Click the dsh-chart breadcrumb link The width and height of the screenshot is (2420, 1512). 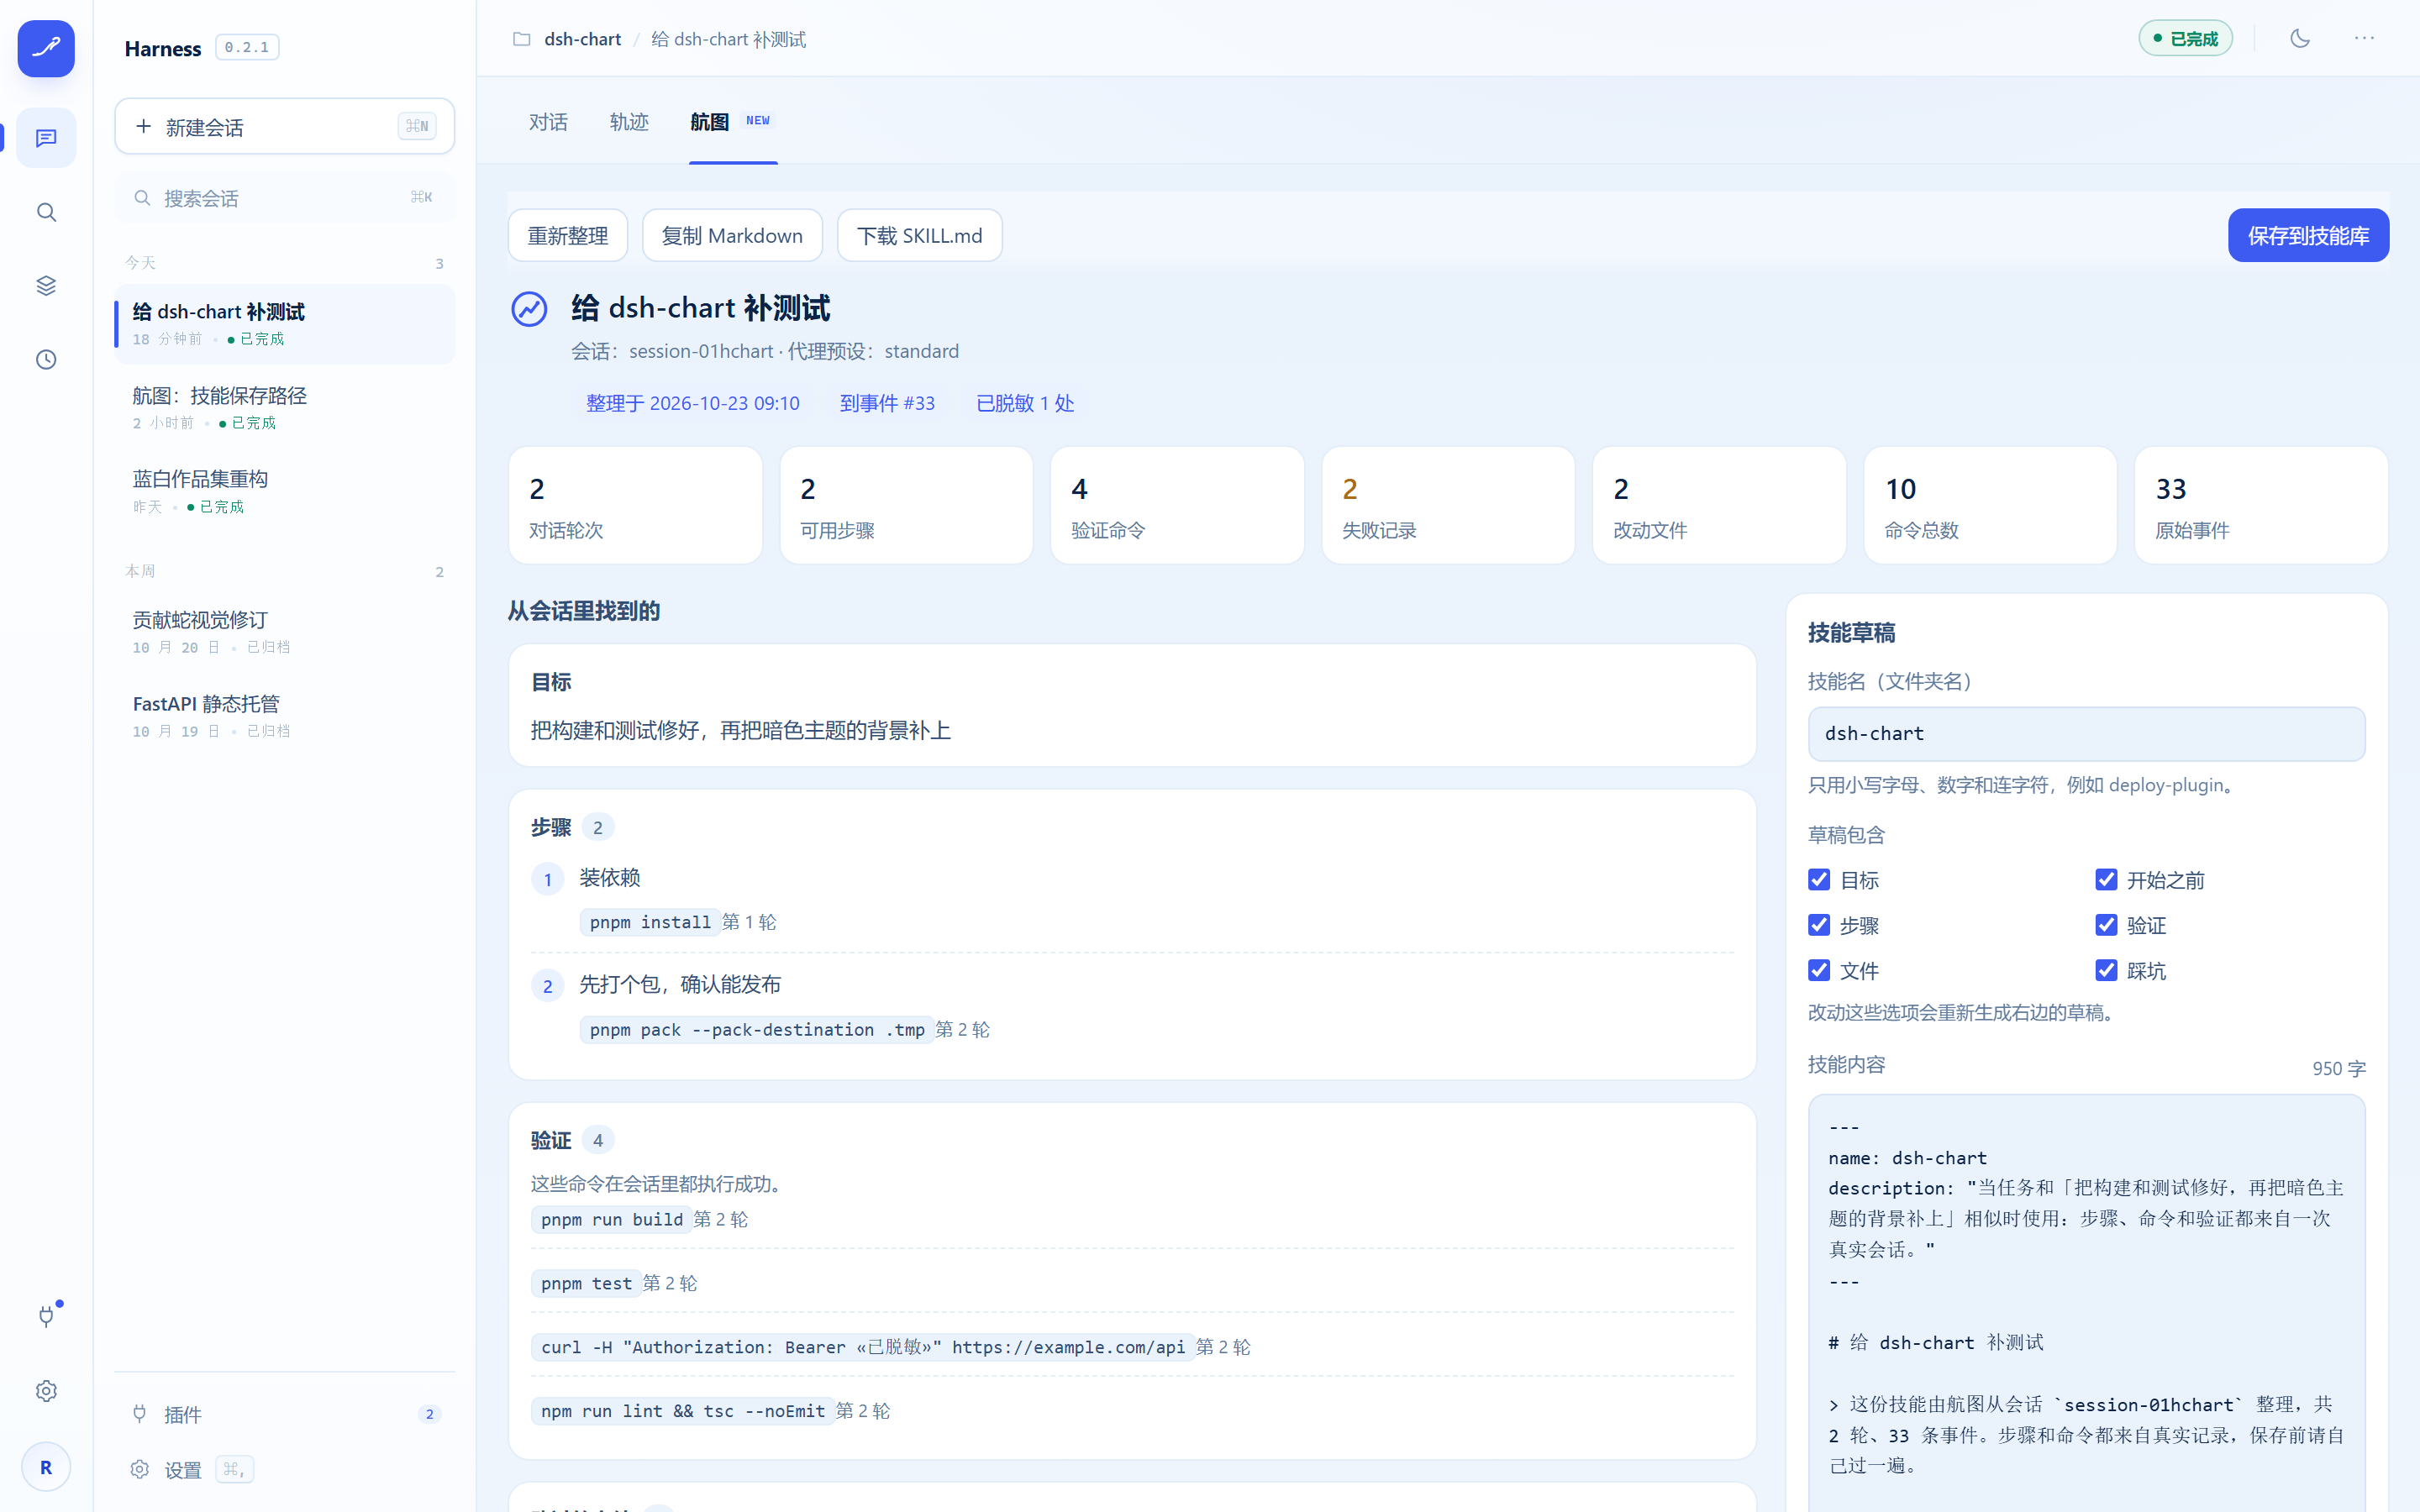582,39
